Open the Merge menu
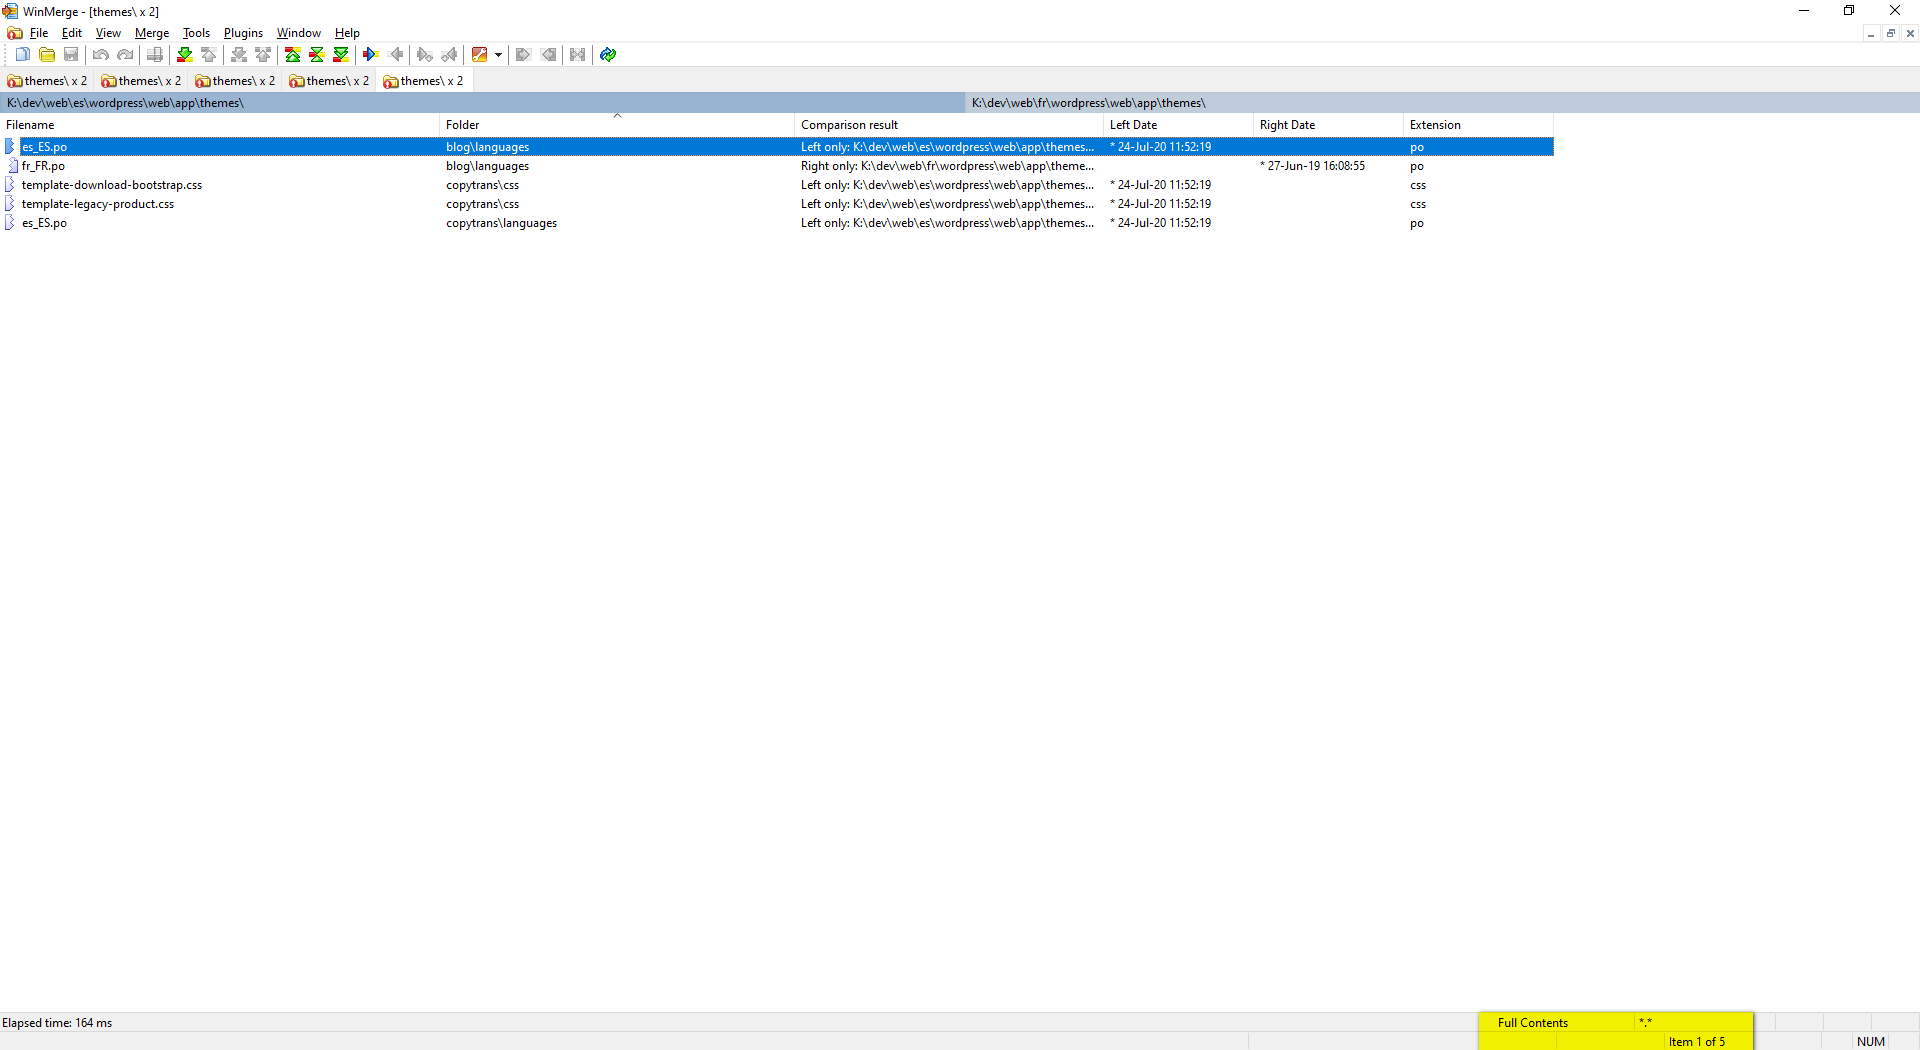The image size is (1920, 1050). tap(150, 33)
